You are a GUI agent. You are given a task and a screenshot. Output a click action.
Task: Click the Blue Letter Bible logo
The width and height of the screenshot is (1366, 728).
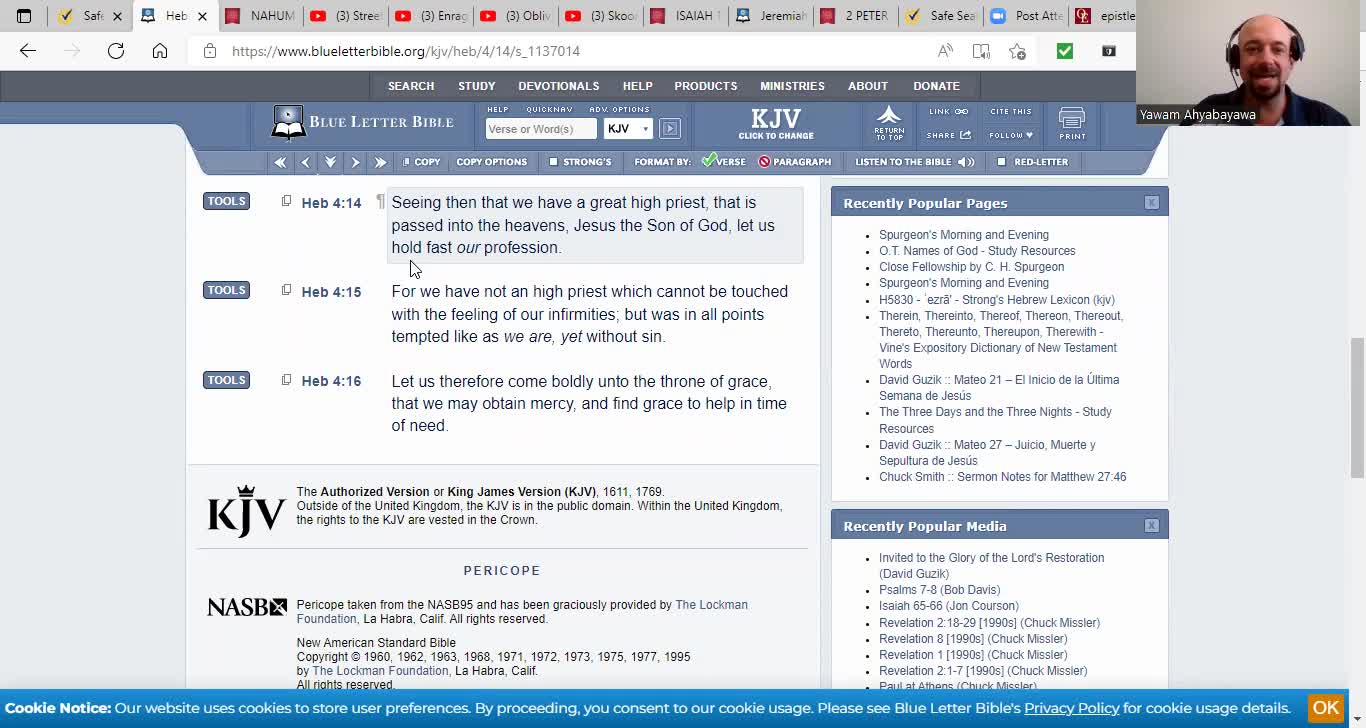pyautogui.click(x=362, y=123)
